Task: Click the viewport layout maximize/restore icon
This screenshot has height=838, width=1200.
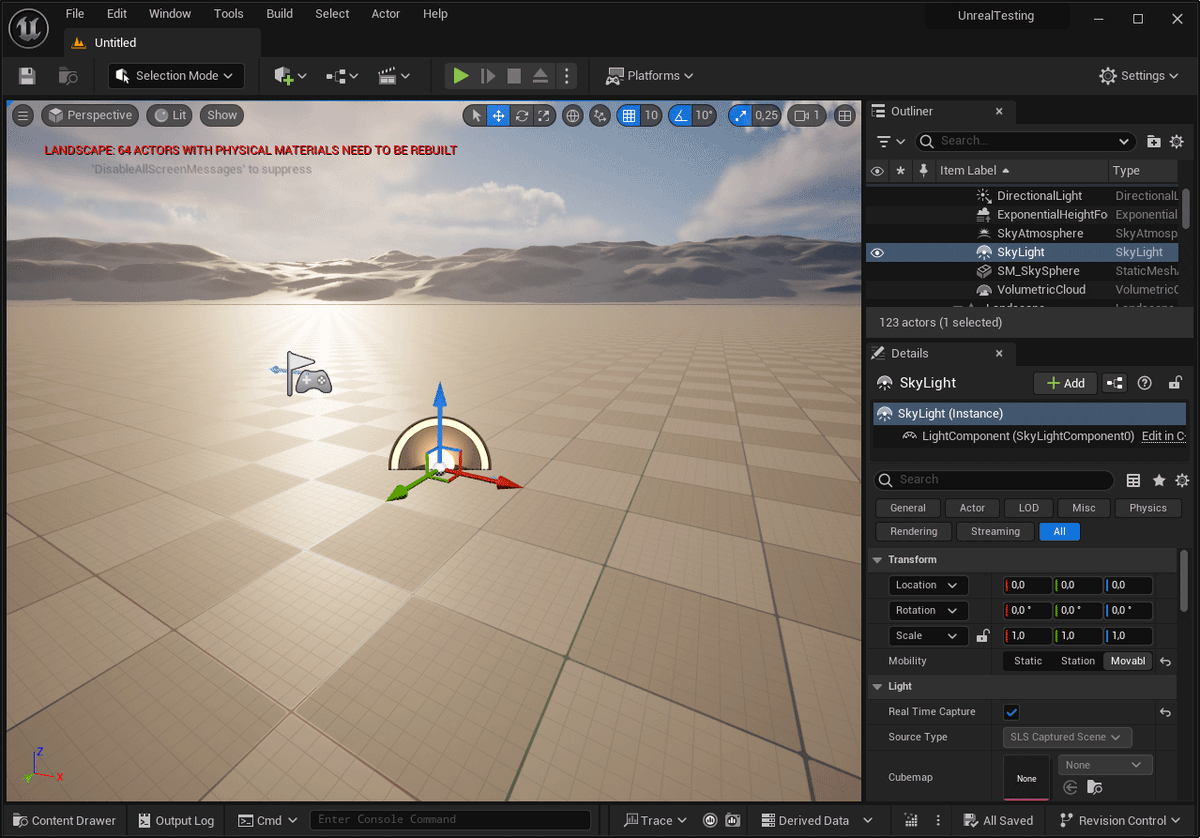Action: tap(845, 116)
